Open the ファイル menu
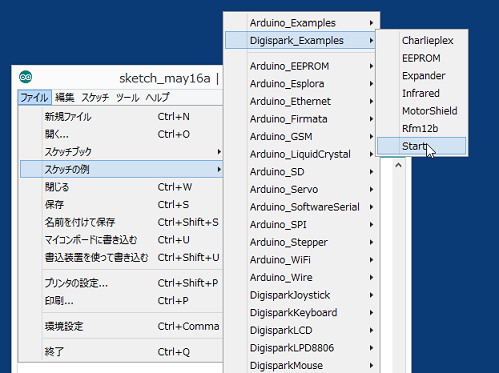The image size is (499, 373). [35, 98]
